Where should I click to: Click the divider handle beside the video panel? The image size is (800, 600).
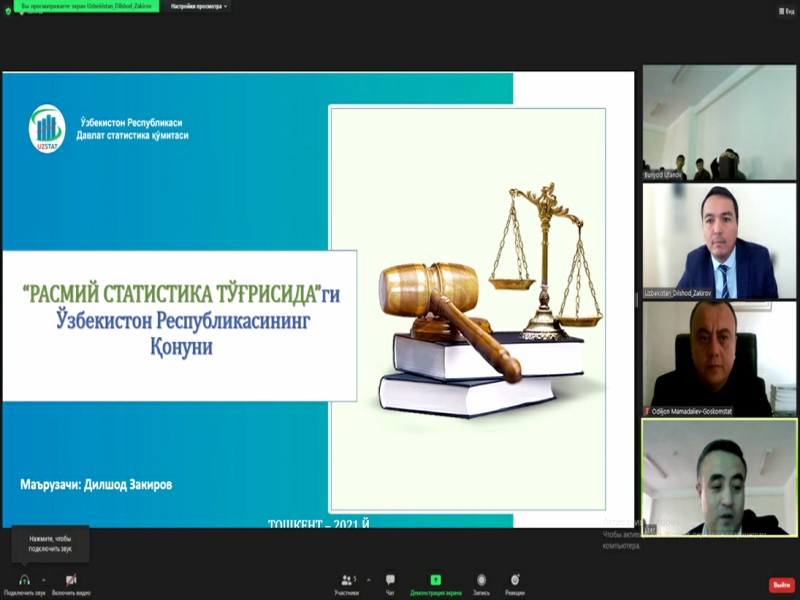point(638,300)
